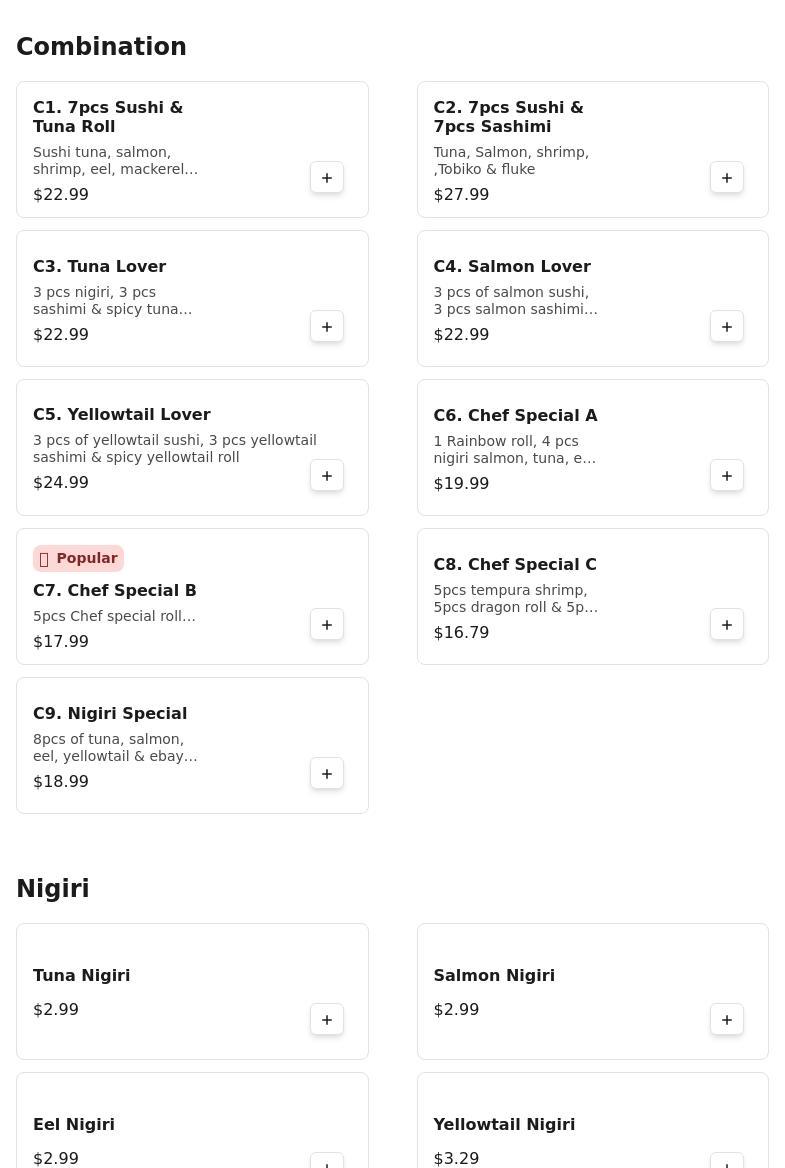Add C1. 7pcs Sushi & Tuna Roll
785x1168 pixels.
click(x=326, y=177)
